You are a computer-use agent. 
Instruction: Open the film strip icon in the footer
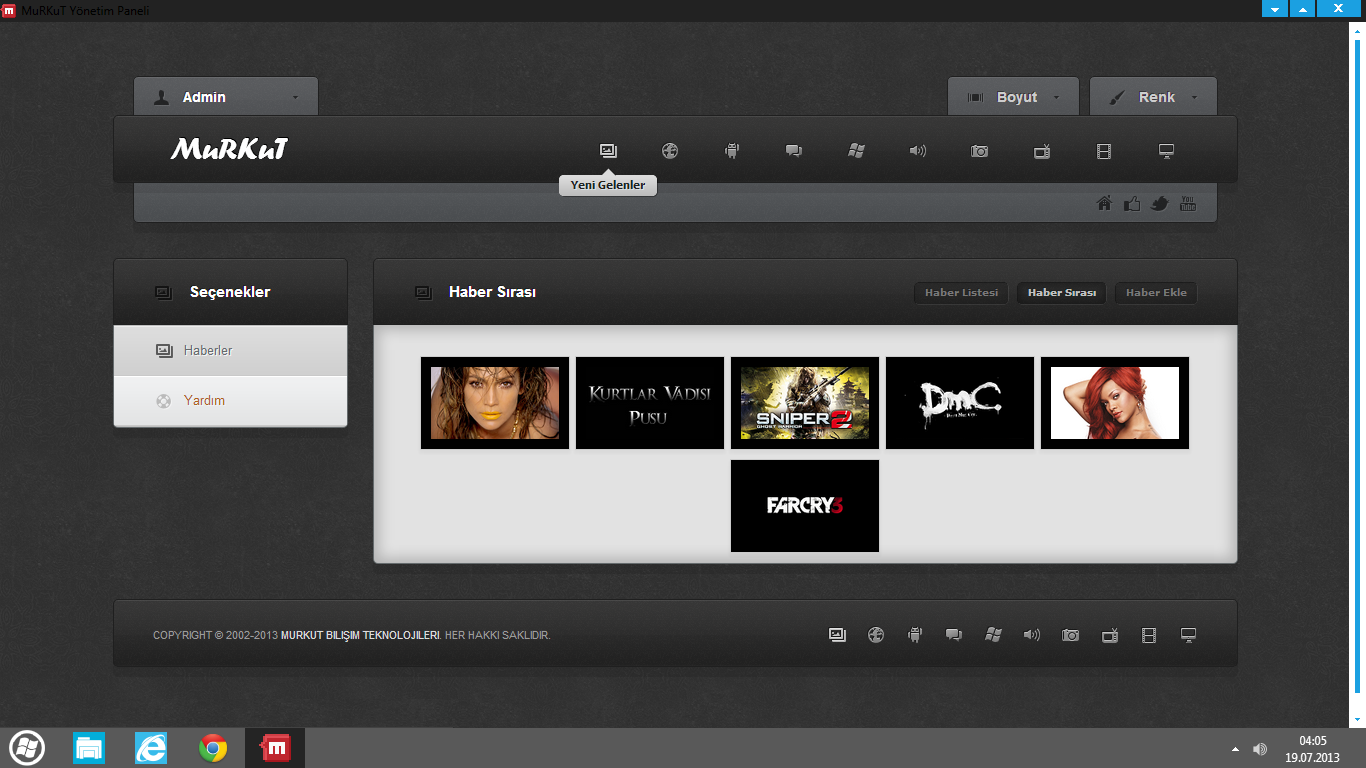(1149, 635)
